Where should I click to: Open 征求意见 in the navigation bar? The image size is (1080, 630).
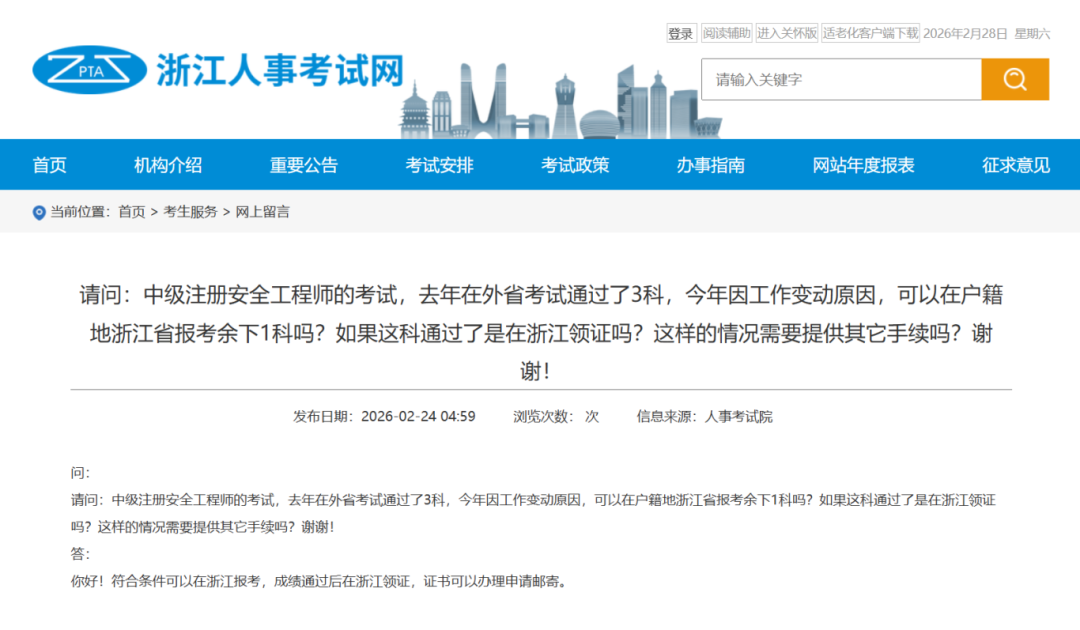pos(1016,165)
